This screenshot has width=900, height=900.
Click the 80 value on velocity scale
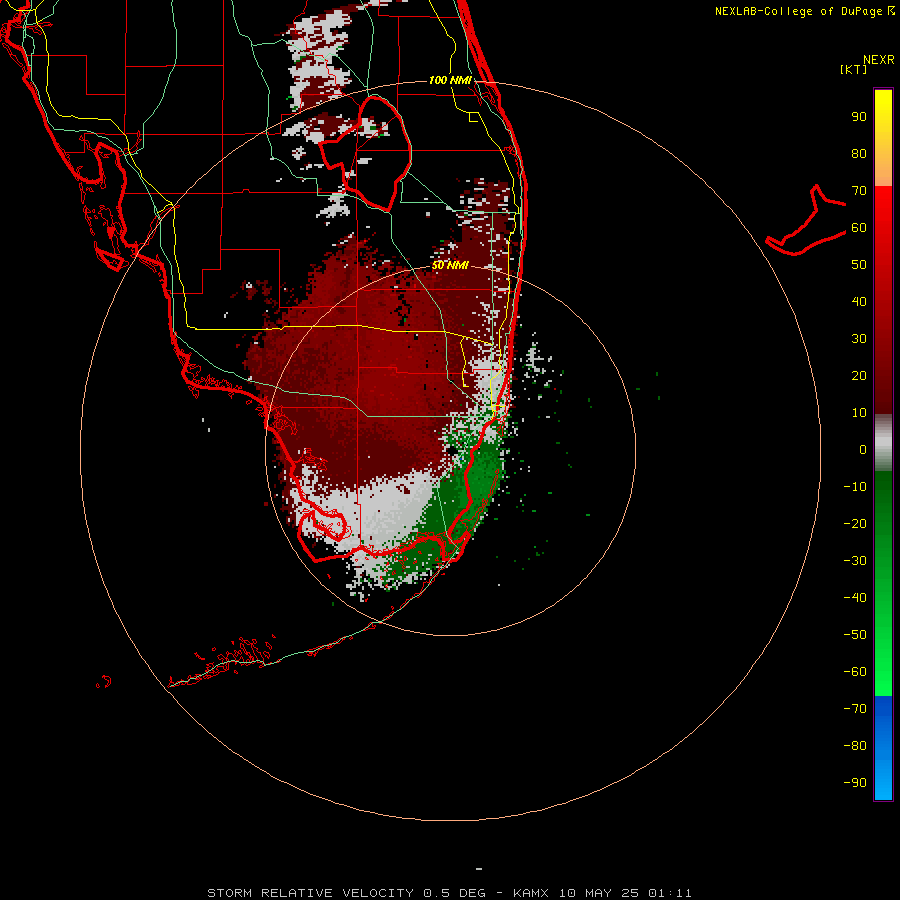coord(859,154)
